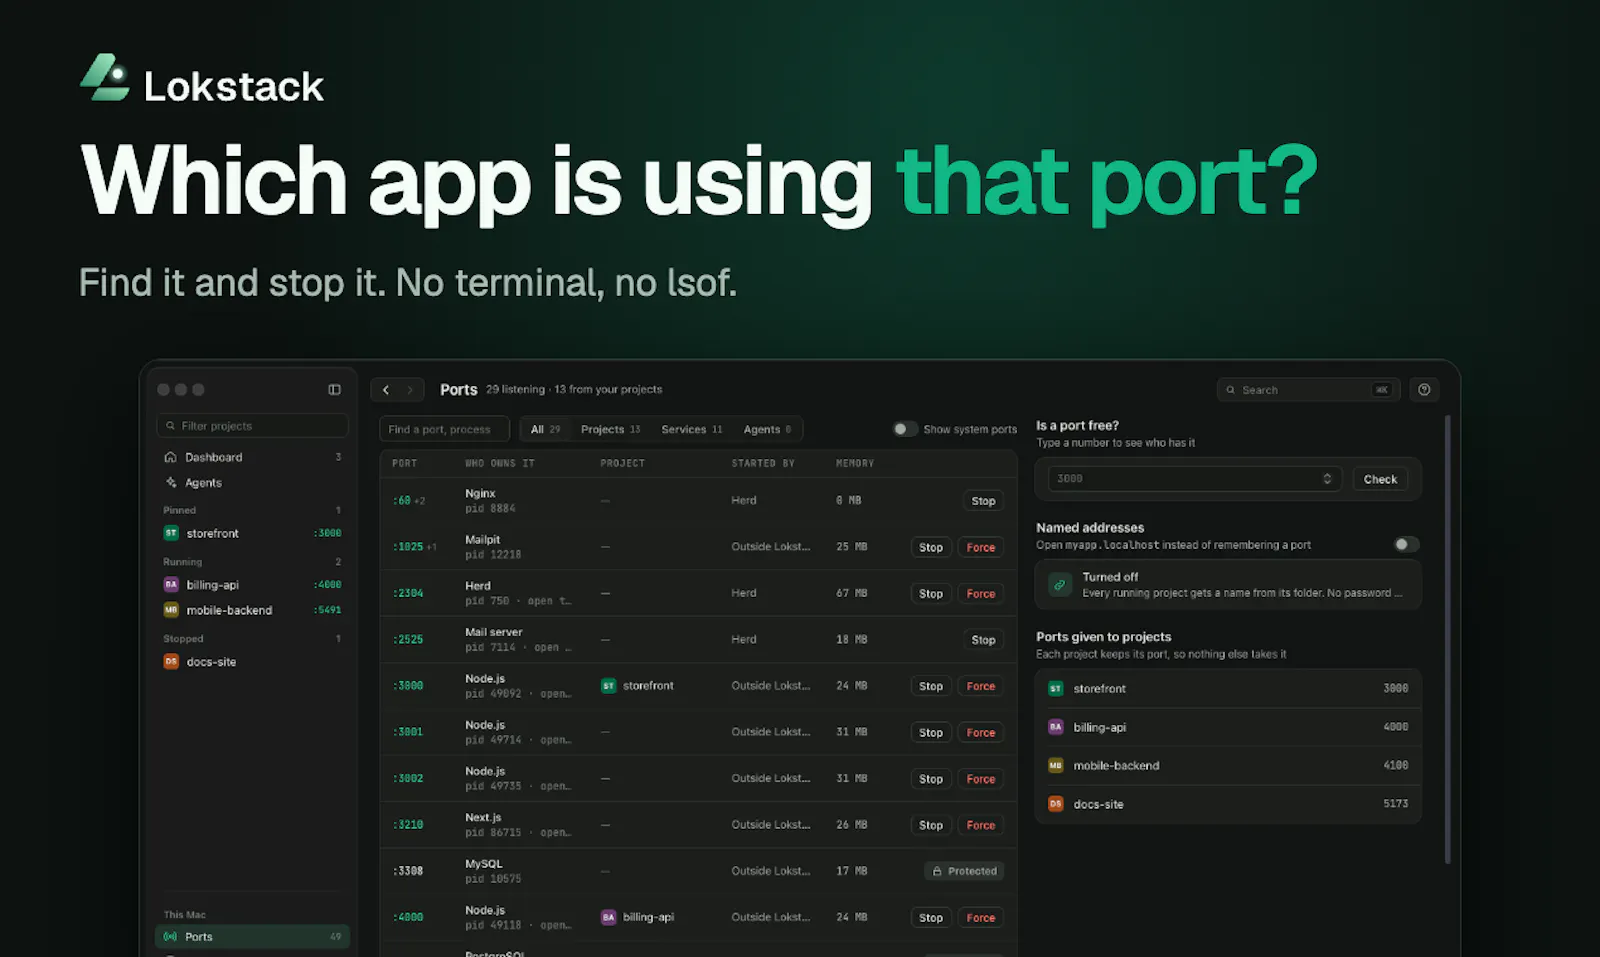Go forward with the right chevron
This screenshot has height=957, width=1600.
(x=410, y=390)
